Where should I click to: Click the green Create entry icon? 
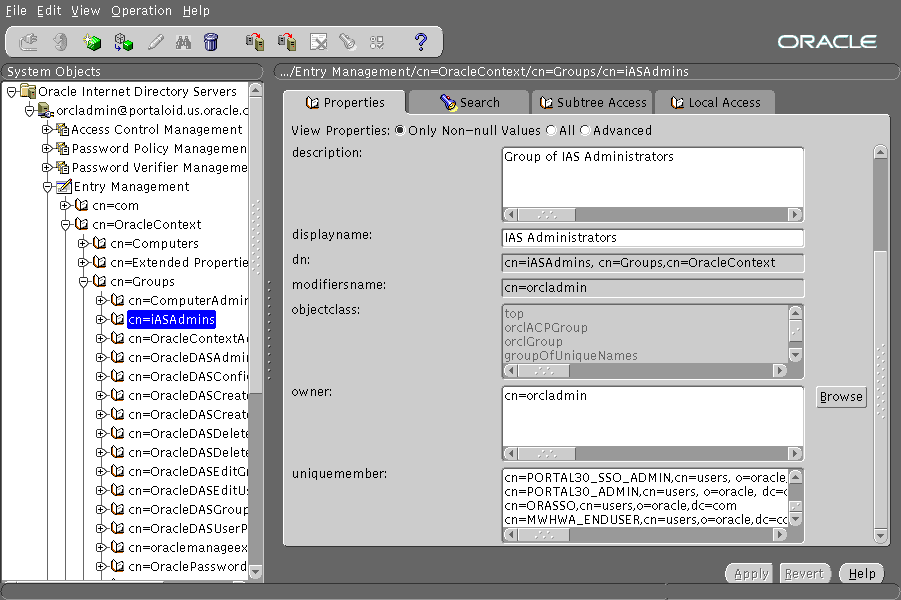point(92,42)
